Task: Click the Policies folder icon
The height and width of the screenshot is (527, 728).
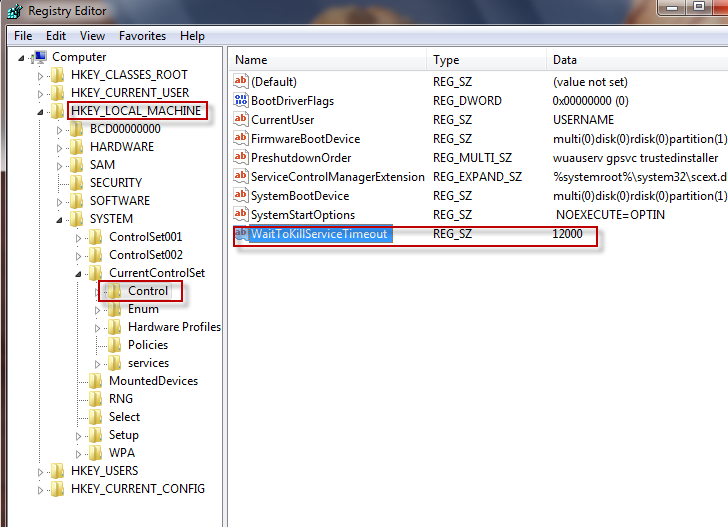Action: [x=115, y=345]
